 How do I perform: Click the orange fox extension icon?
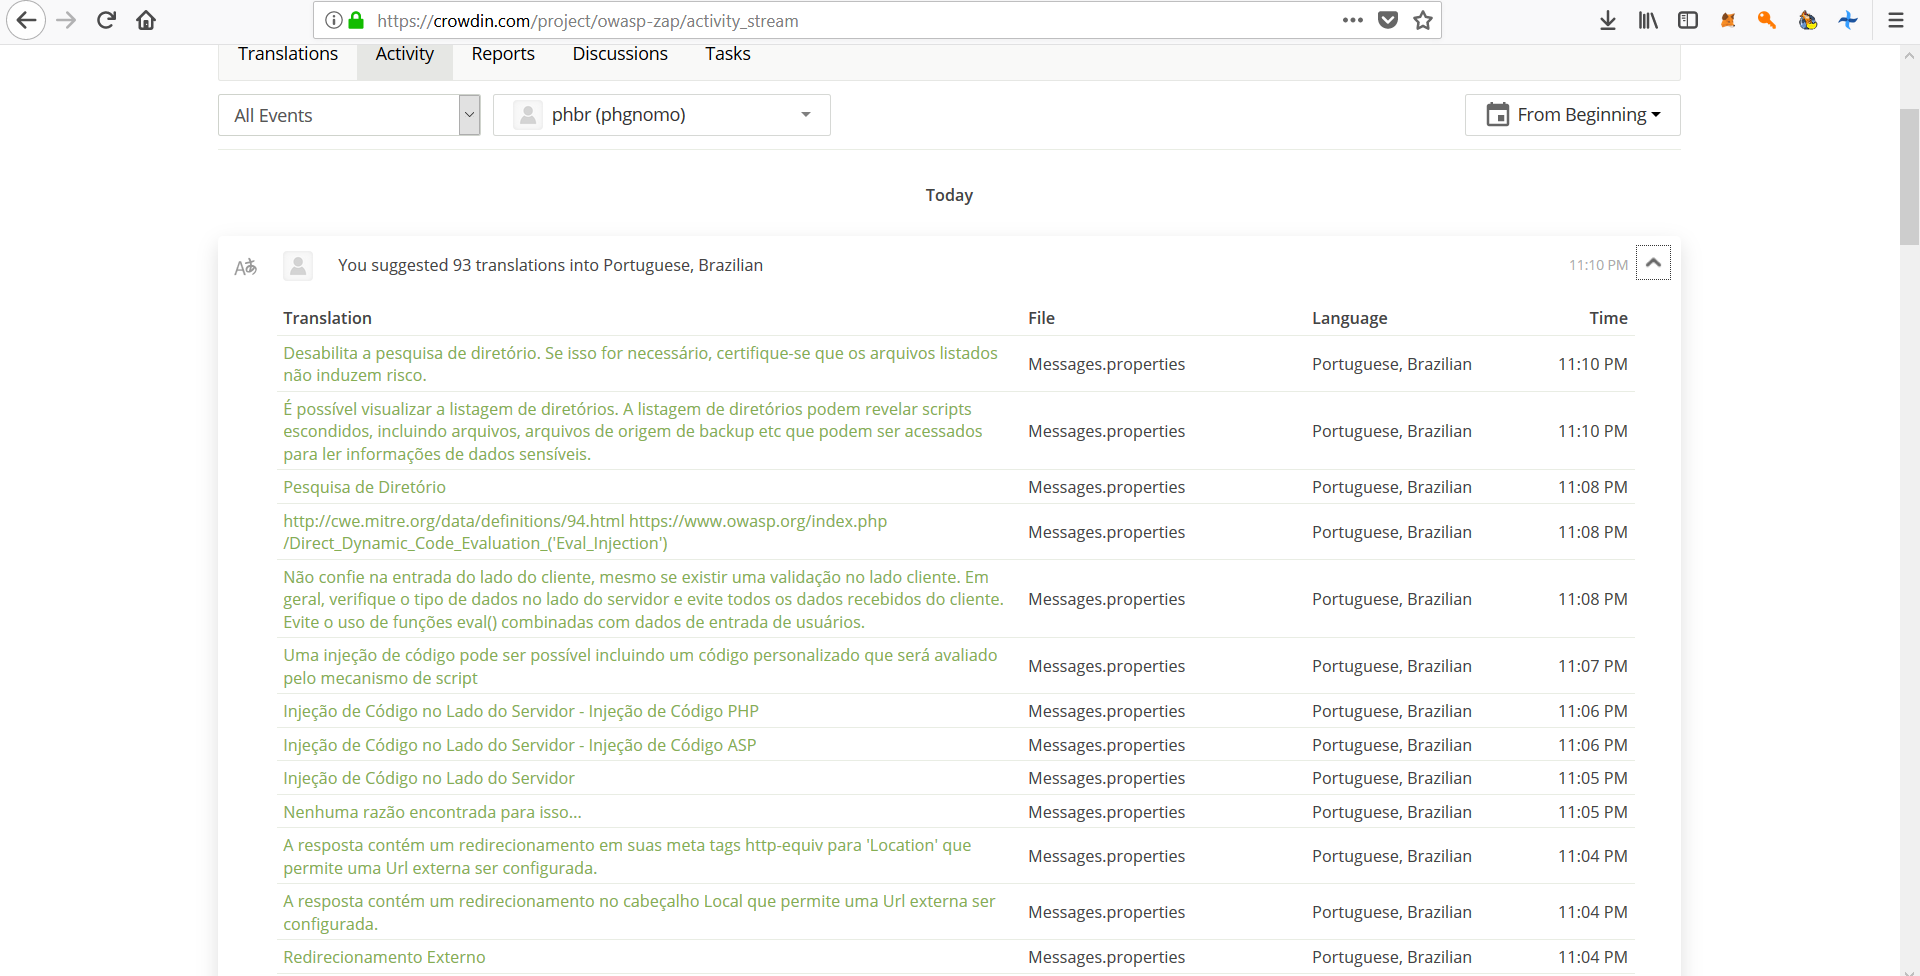[1728, 20]
